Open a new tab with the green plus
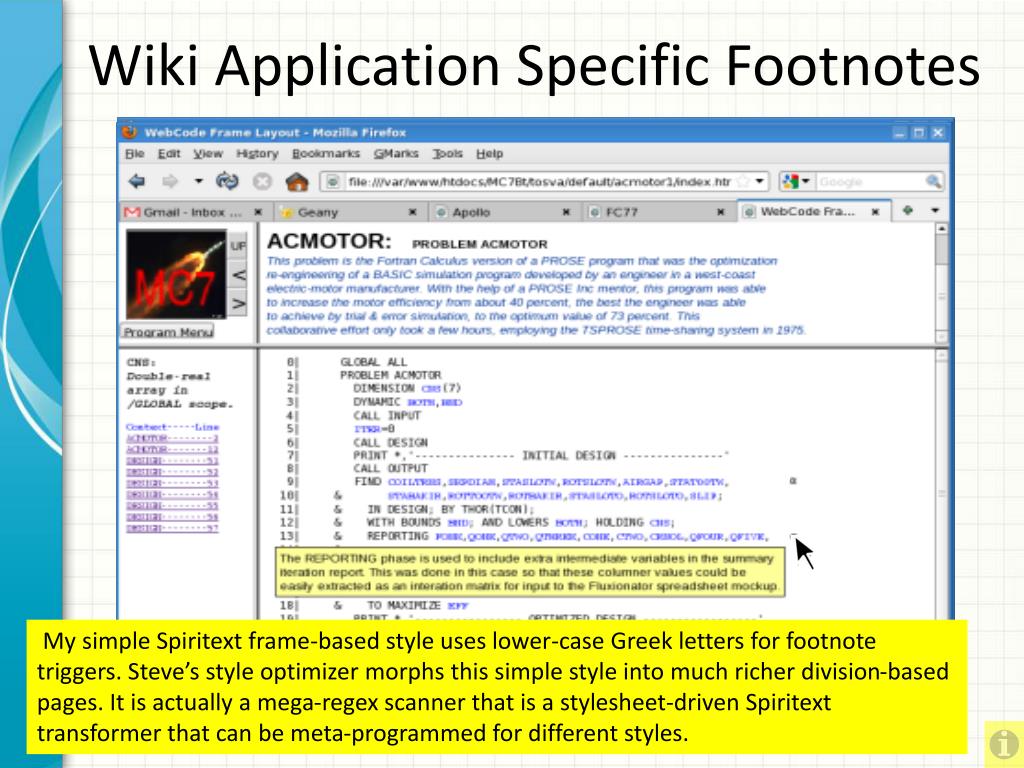Viewport: 1024px width, 768px height. (907, 210)
